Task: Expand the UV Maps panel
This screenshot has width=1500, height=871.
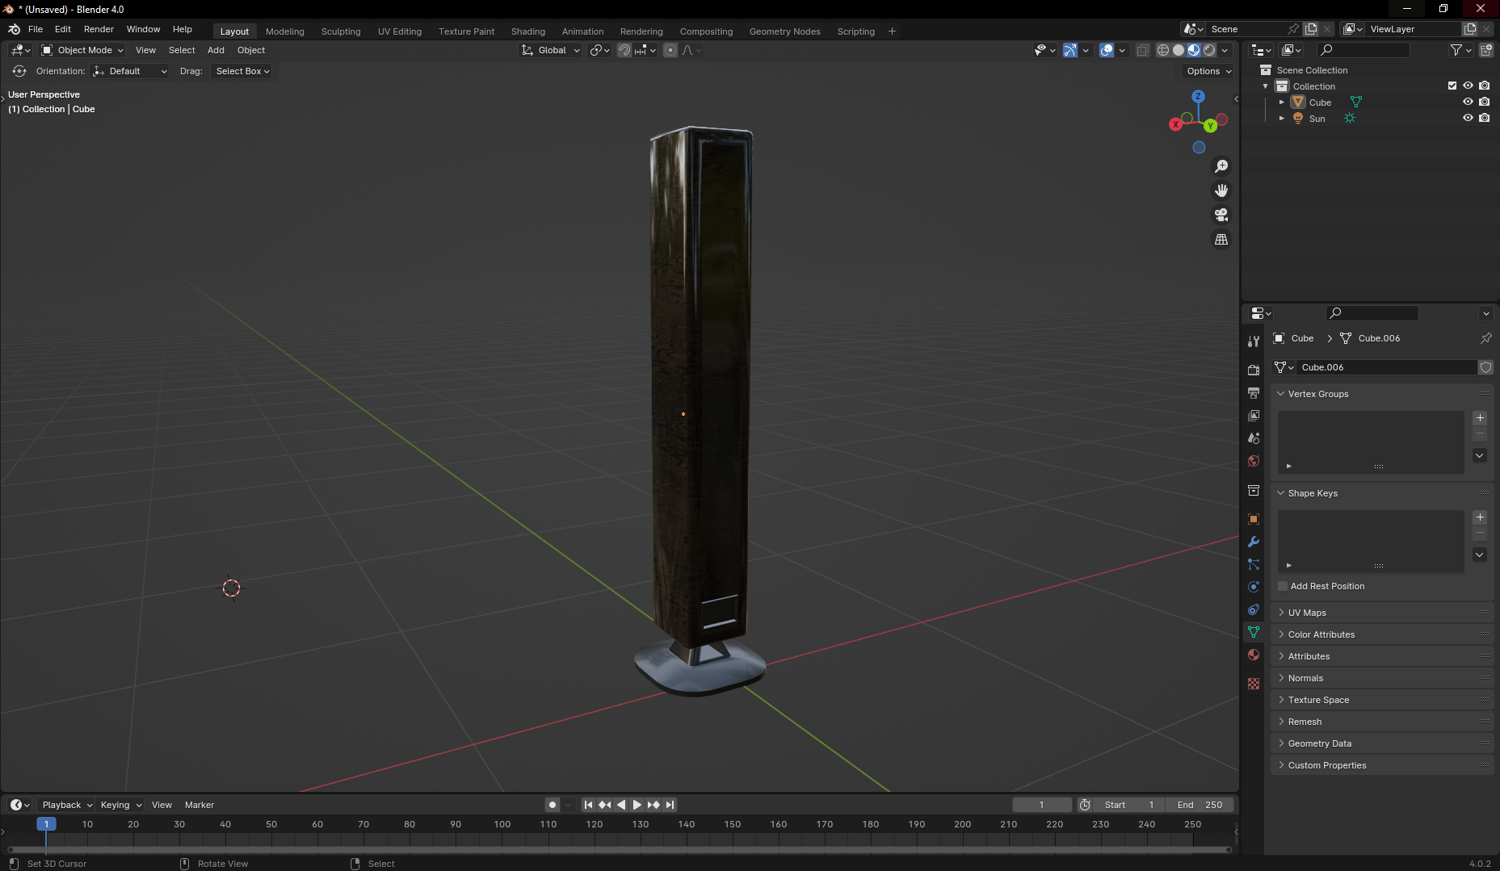Action: pos(1306,612)
